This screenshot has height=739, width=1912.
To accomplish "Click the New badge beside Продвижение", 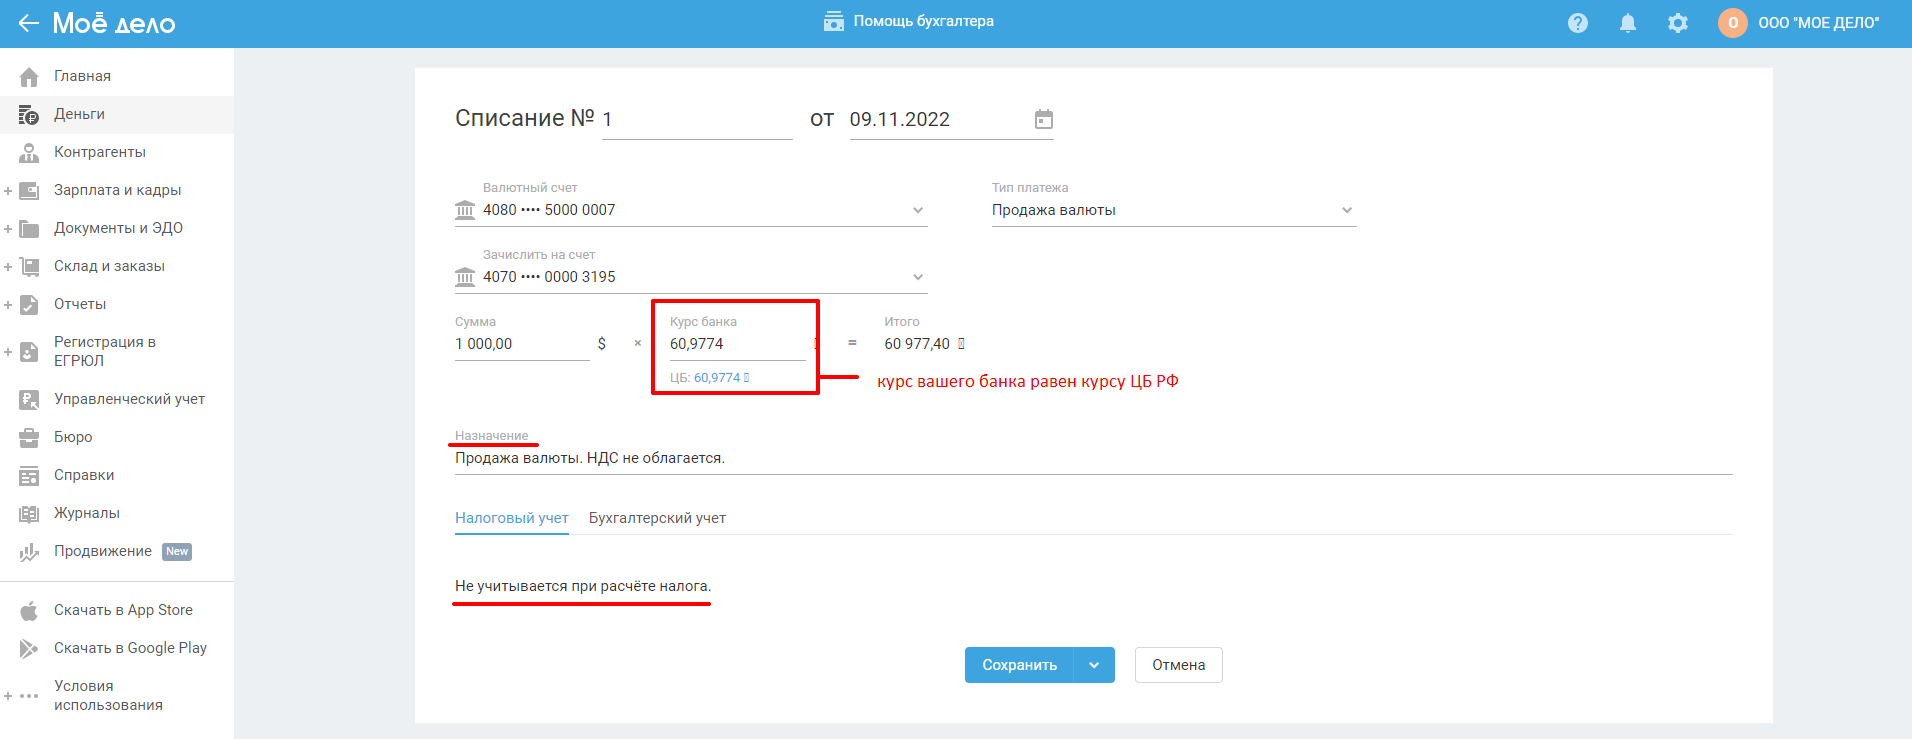I will pyautogui.click(x=177, y=552).
